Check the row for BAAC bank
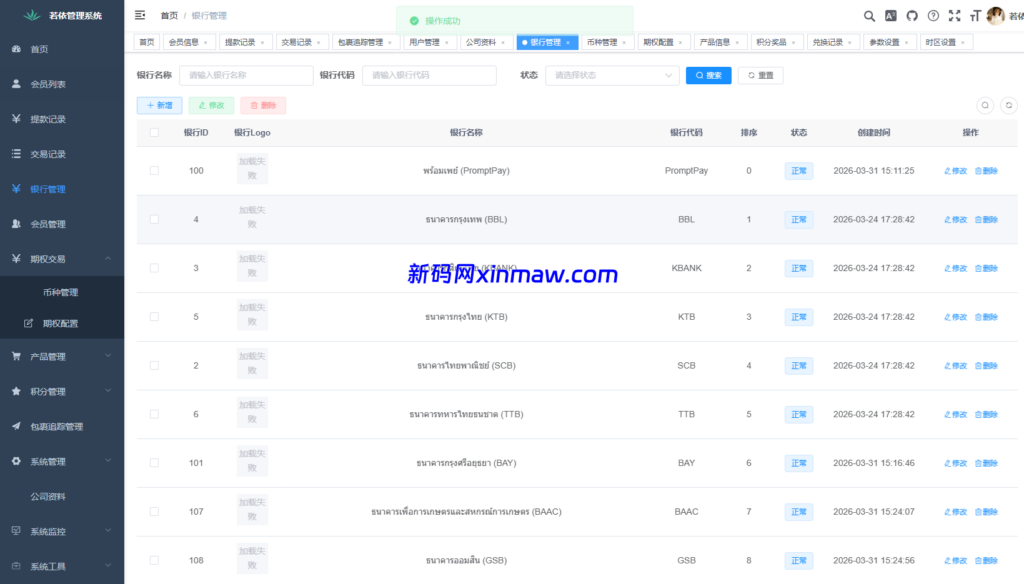The image size is (1024, 584). (x=154, y=511)
